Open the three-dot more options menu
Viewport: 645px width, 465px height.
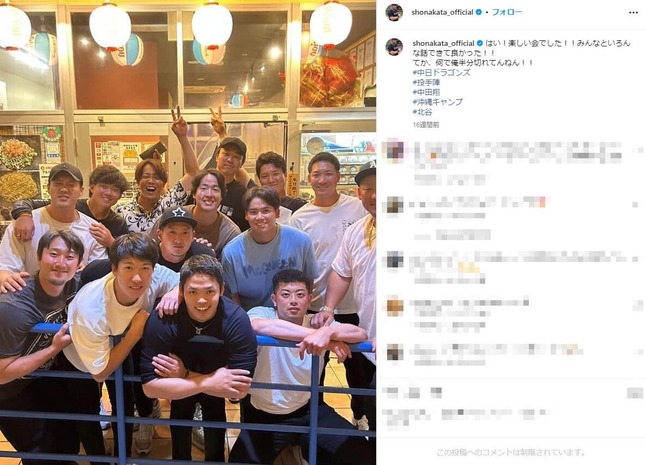[633, 13]
